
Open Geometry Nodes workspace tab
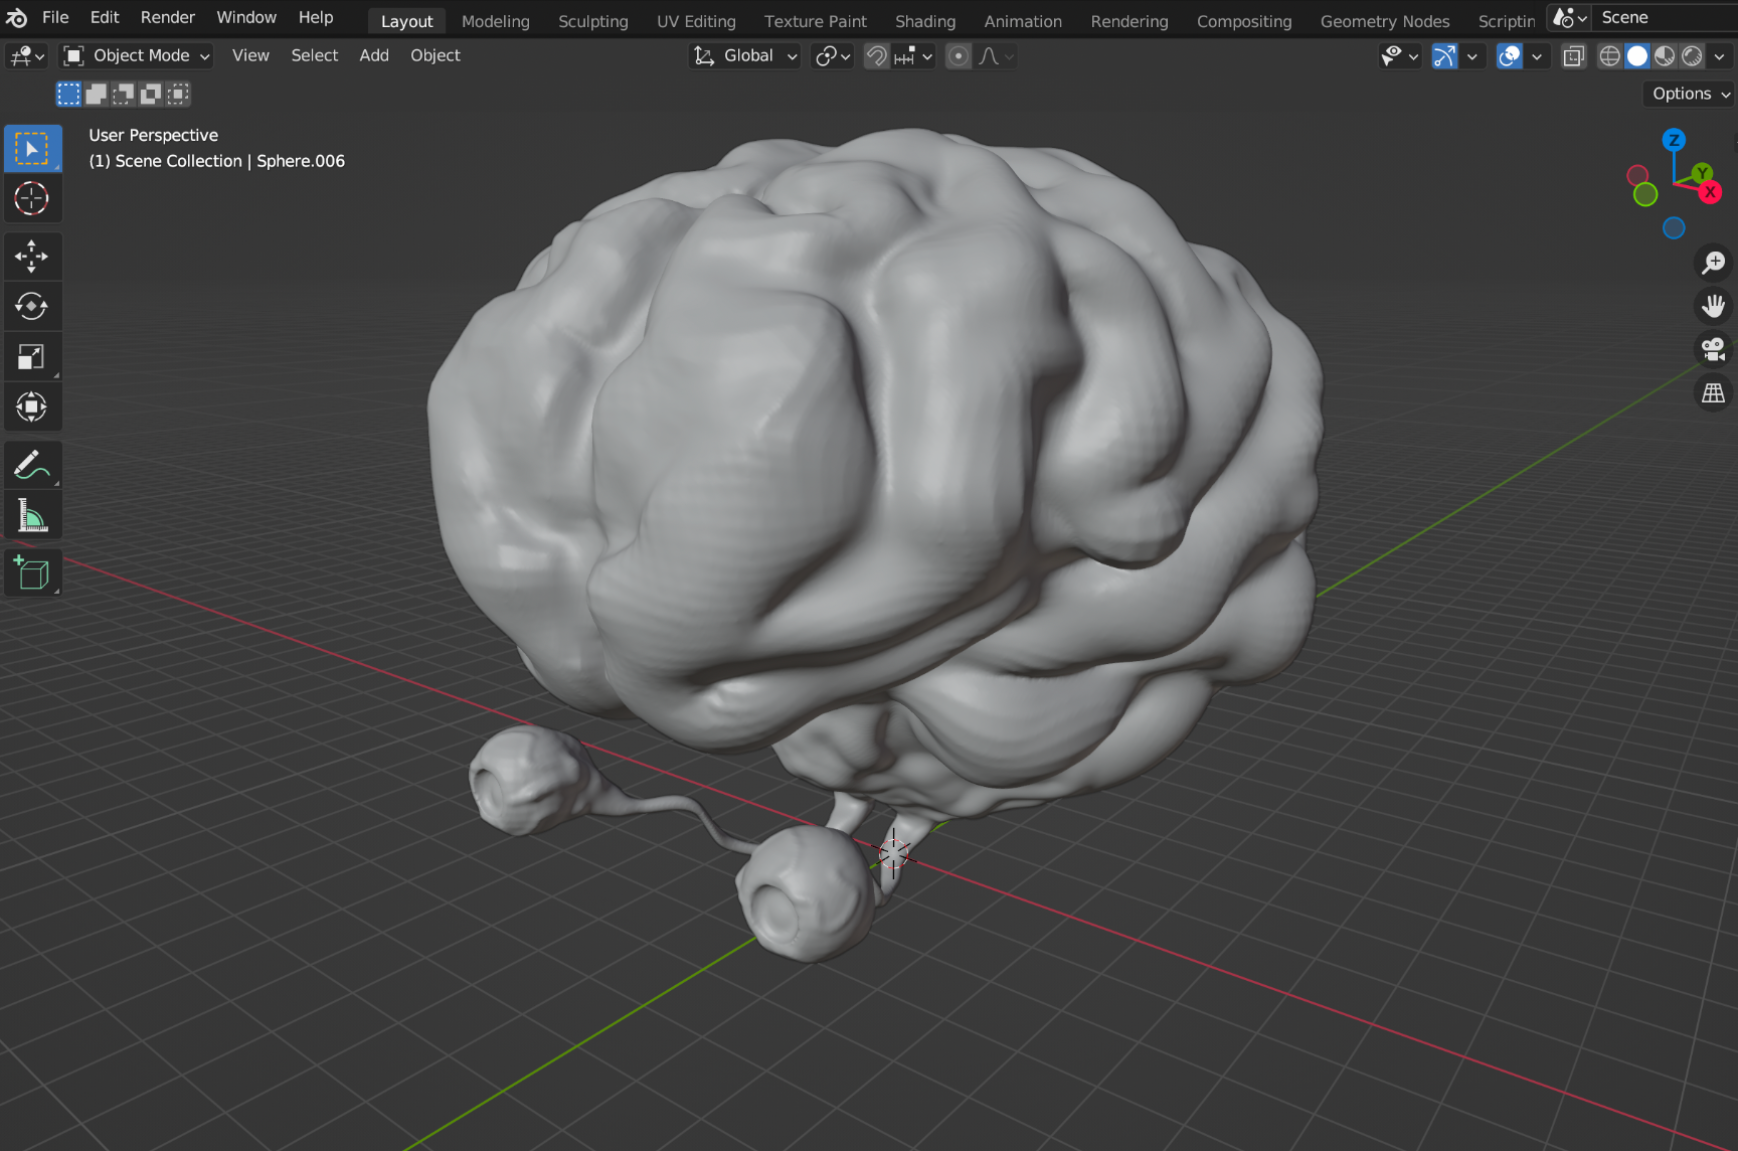coord(1384,21)
